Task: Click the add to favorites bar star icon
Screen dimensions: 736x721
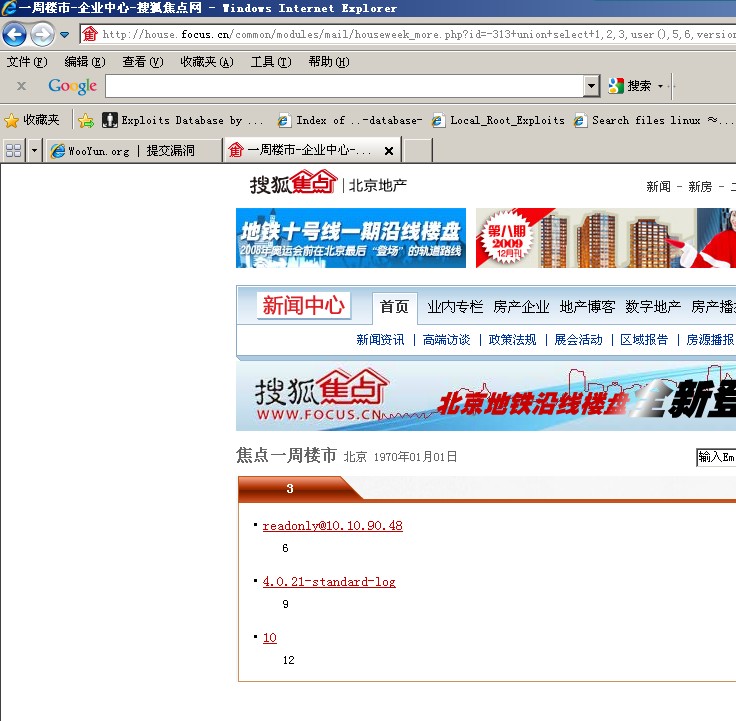Action: (x=86, y=121)
